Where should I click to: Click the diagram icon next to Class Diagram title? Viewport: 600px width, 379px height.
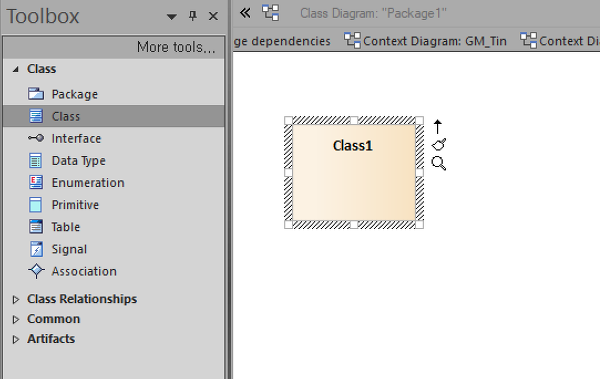click(271, 13)
